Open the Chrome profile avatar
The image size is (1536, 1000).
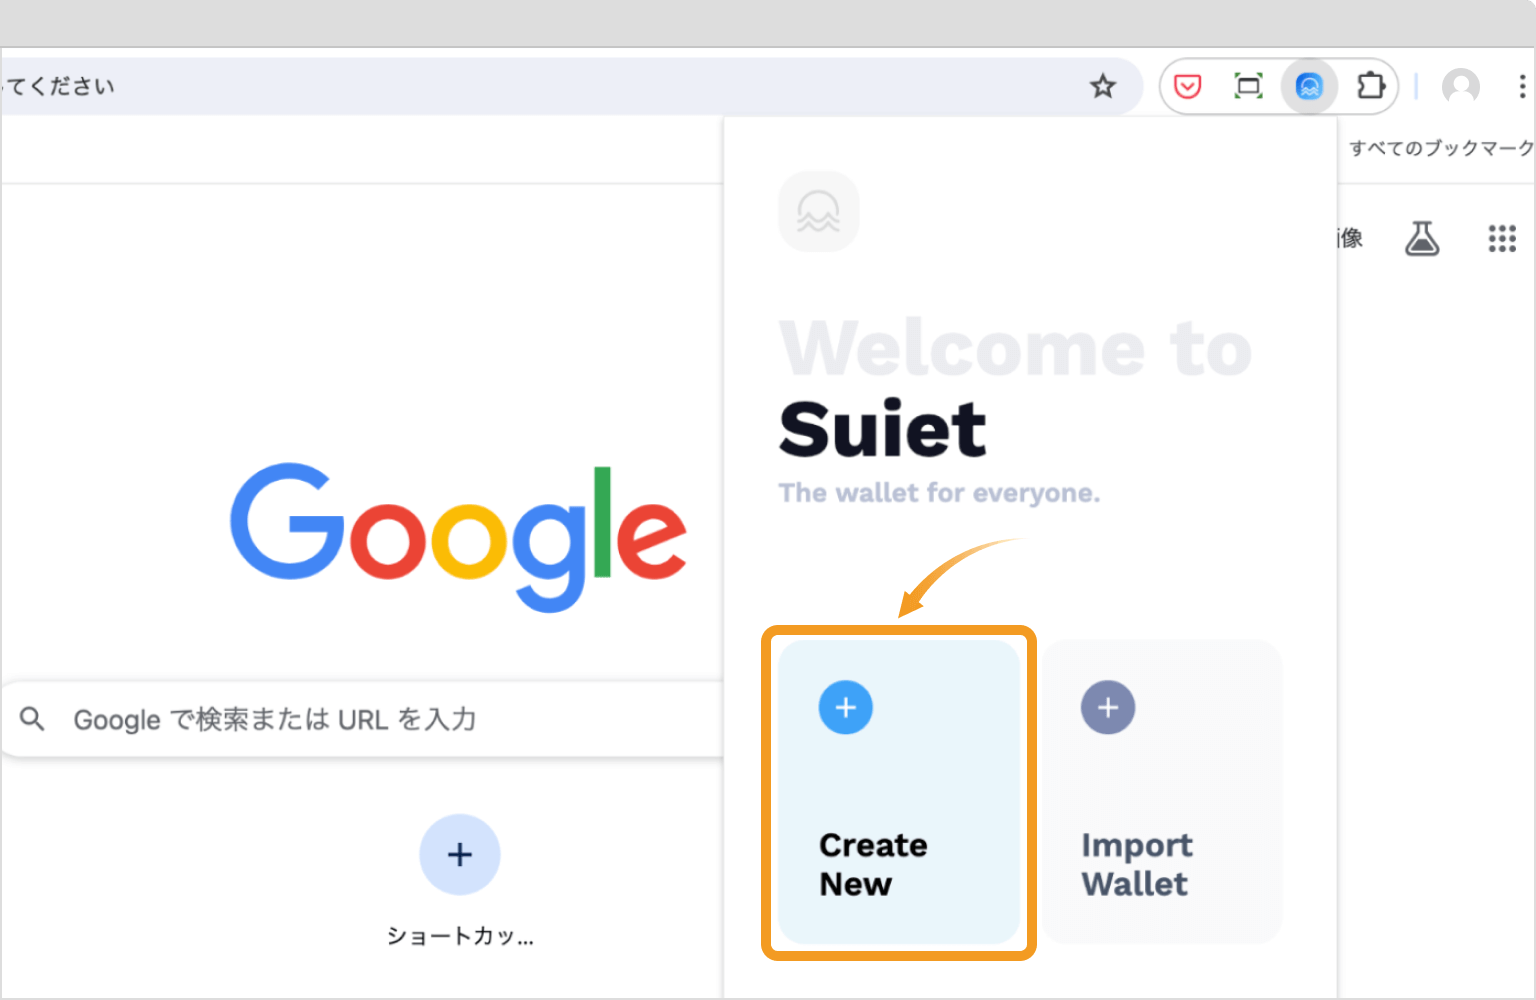(1461, 87)
